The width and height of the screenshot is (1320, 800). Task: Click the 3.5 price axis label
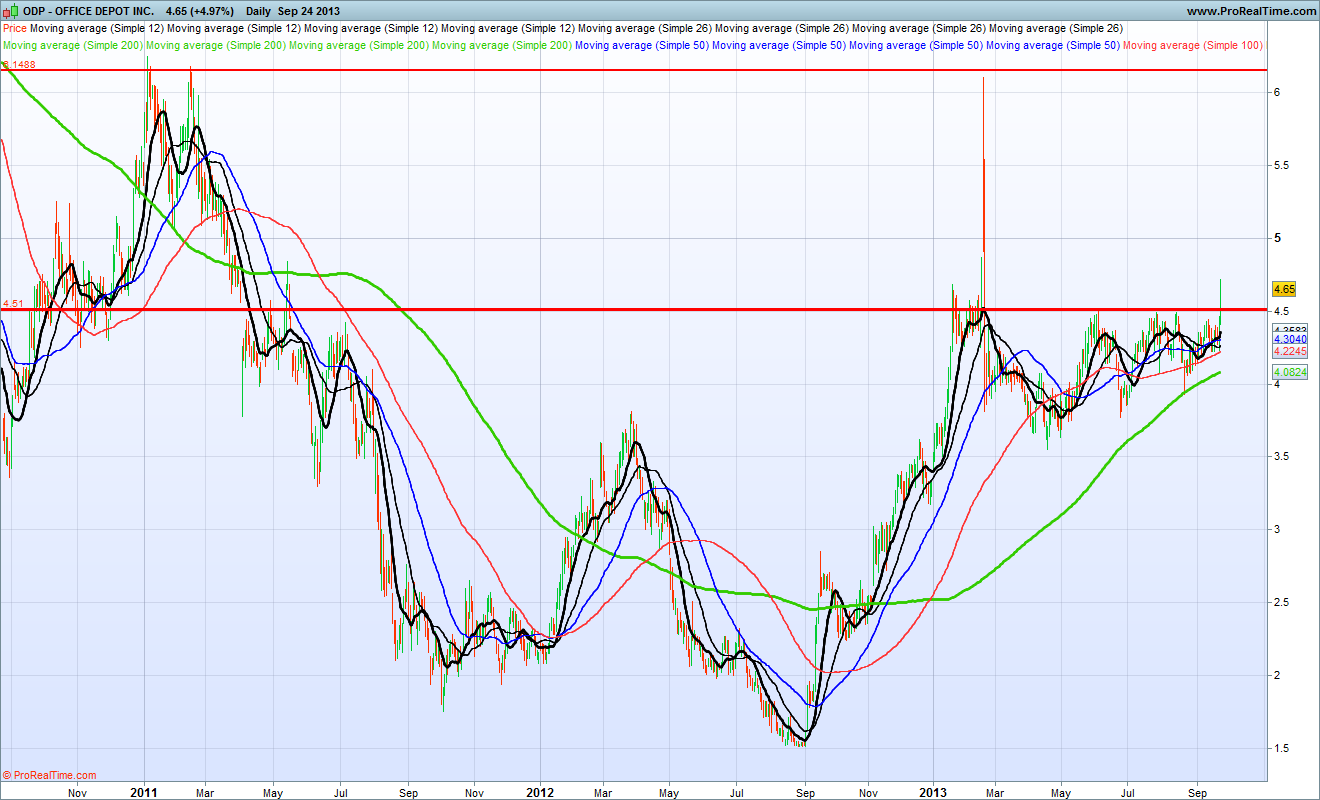[x=1281, y=456]
